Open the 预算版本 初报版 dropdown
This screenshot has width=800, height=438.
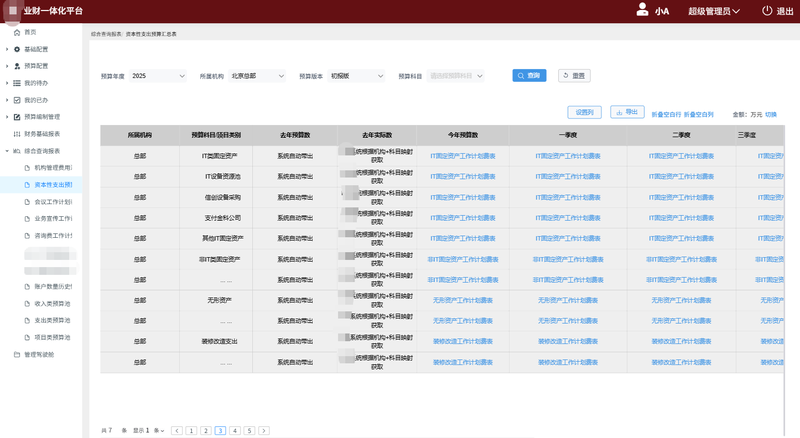pyautogui.click(x=356, y=75)
